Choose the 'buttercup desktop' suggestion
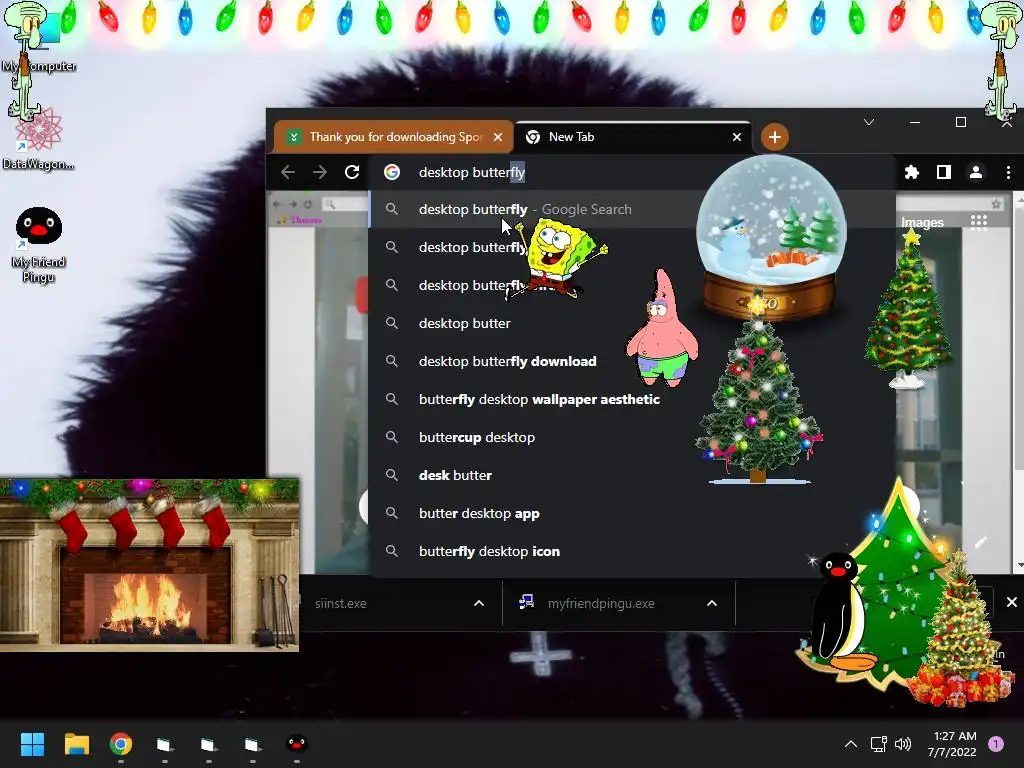This screenshot has width=1024, height=768. pyautogui.click(x=477, y=437)
